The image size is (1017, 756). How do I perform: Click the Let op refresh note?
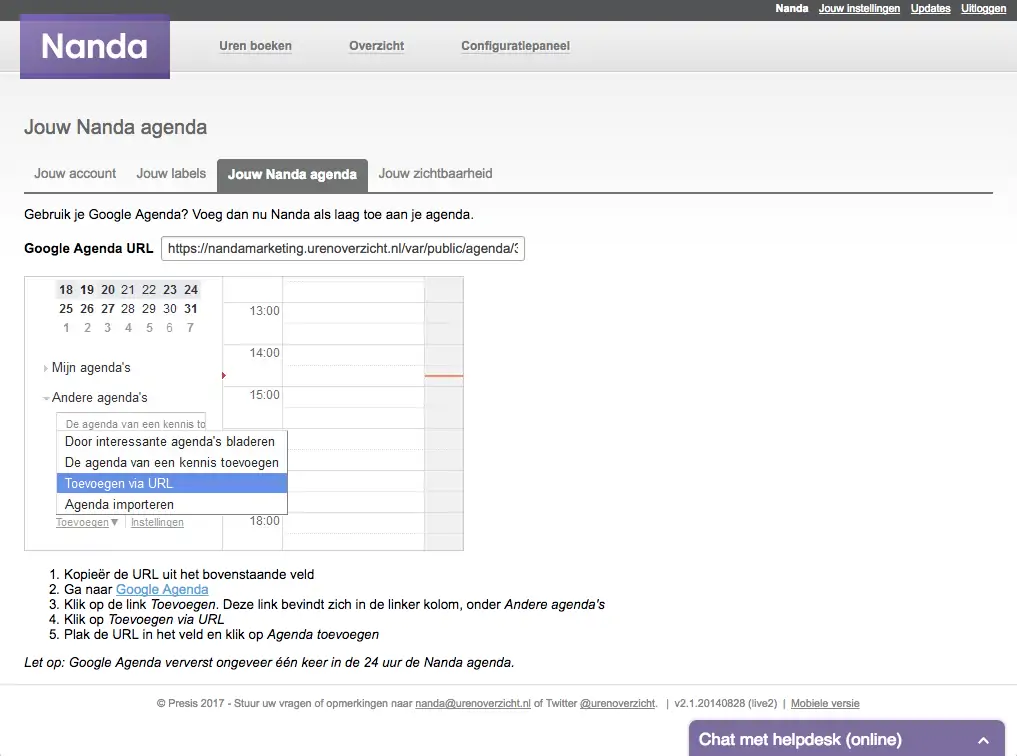pos(269,663)
